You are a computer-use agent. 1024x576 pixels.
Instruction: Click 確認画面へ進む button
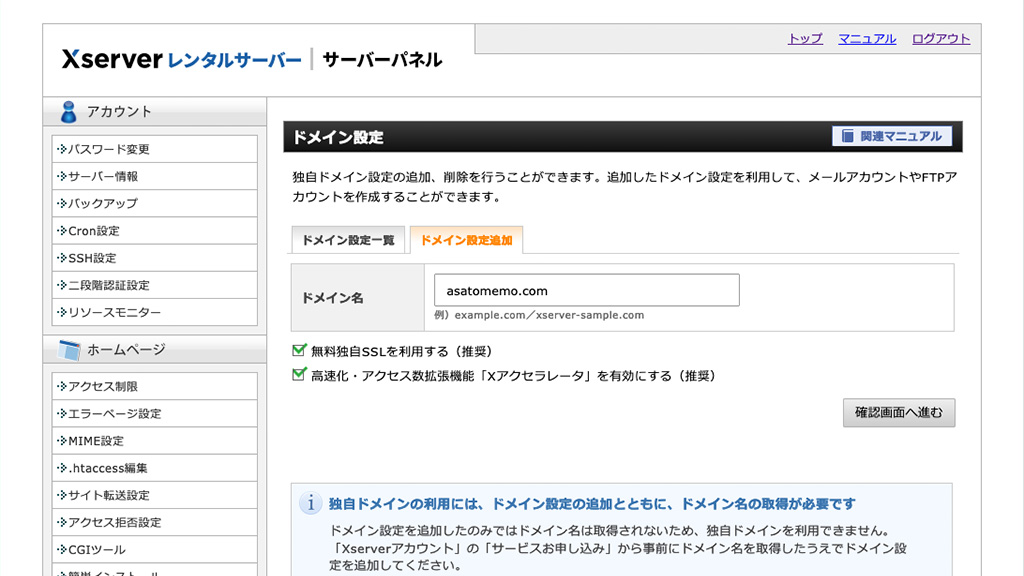point(899,413)
